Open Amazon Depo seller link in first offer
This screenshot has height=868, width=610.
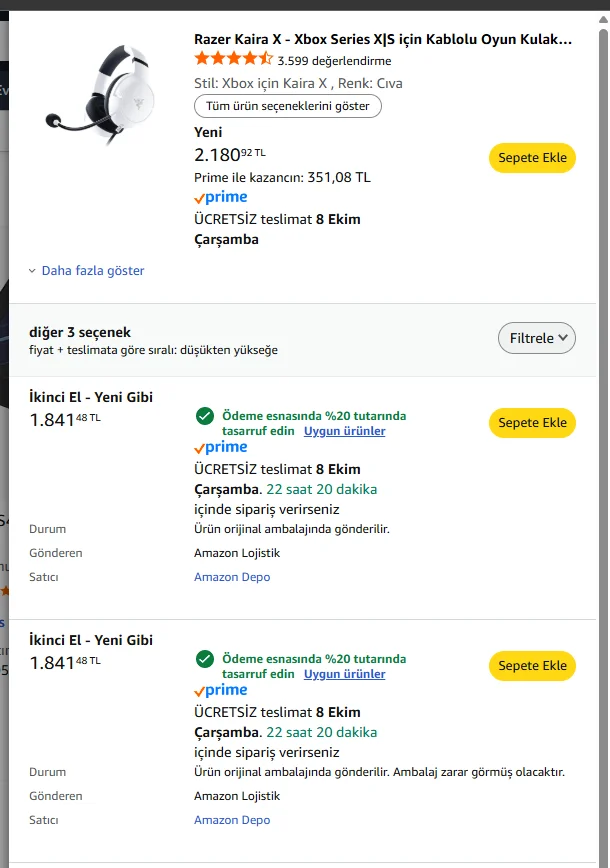pos(232,577)
